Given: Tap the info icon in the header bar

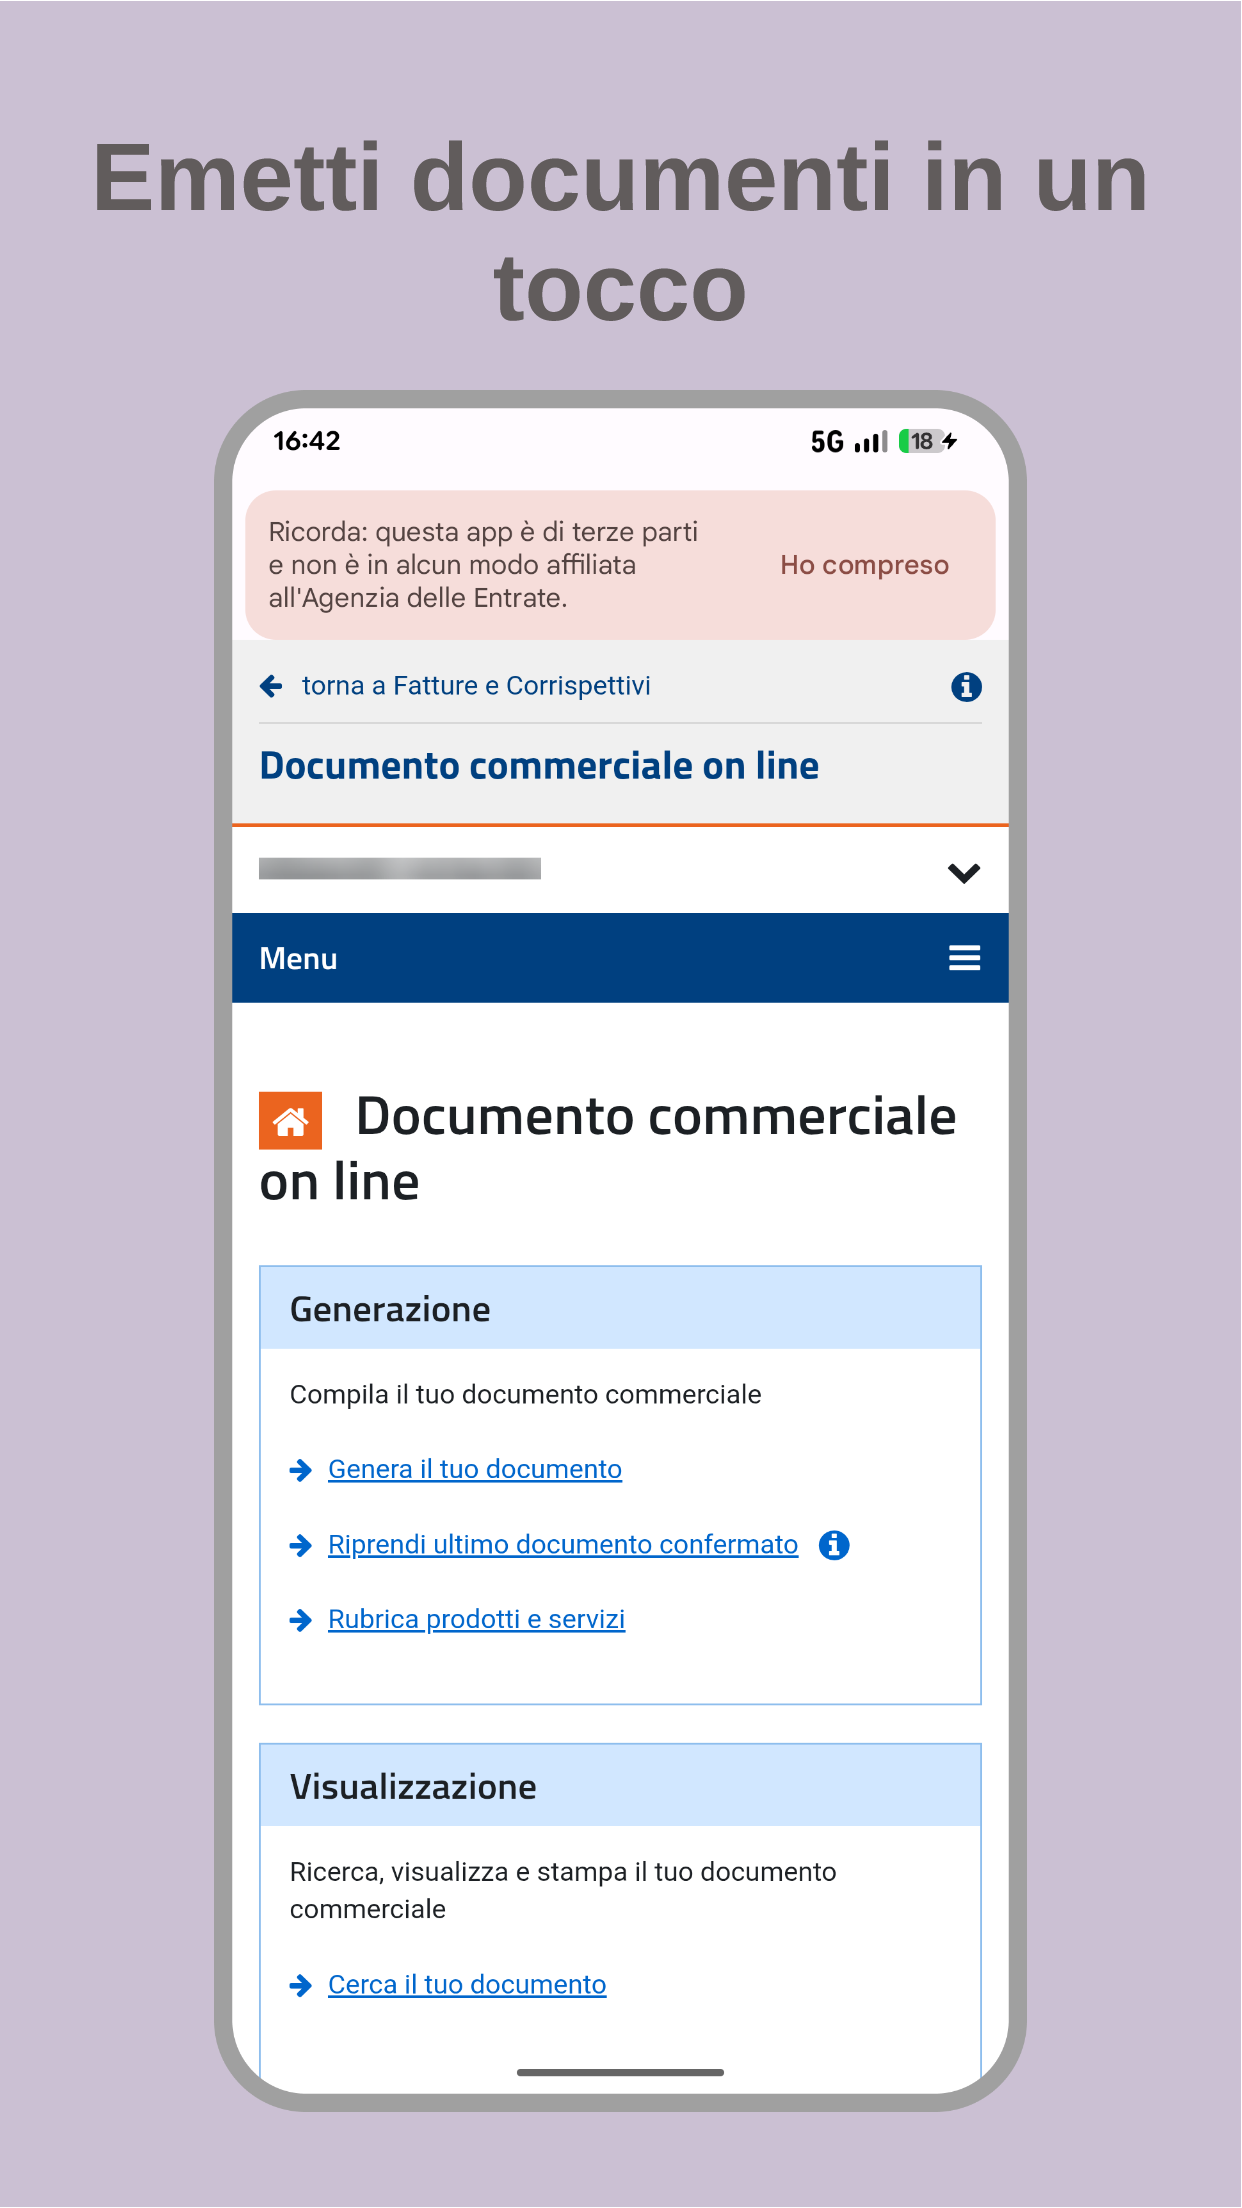Looking at the screenshot, I should pos(965,687).
